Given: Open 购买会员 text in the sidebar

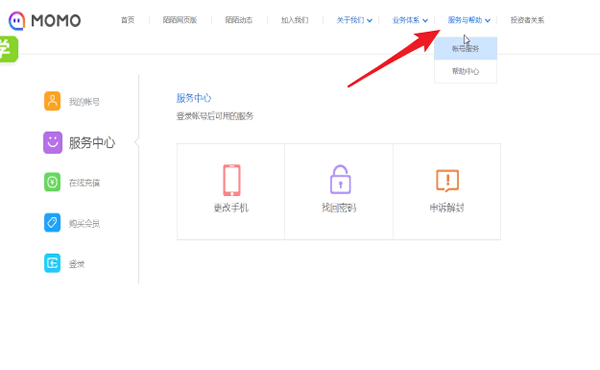Looking at the screenshot, I should pyautogui.click(x=84, y=223).
